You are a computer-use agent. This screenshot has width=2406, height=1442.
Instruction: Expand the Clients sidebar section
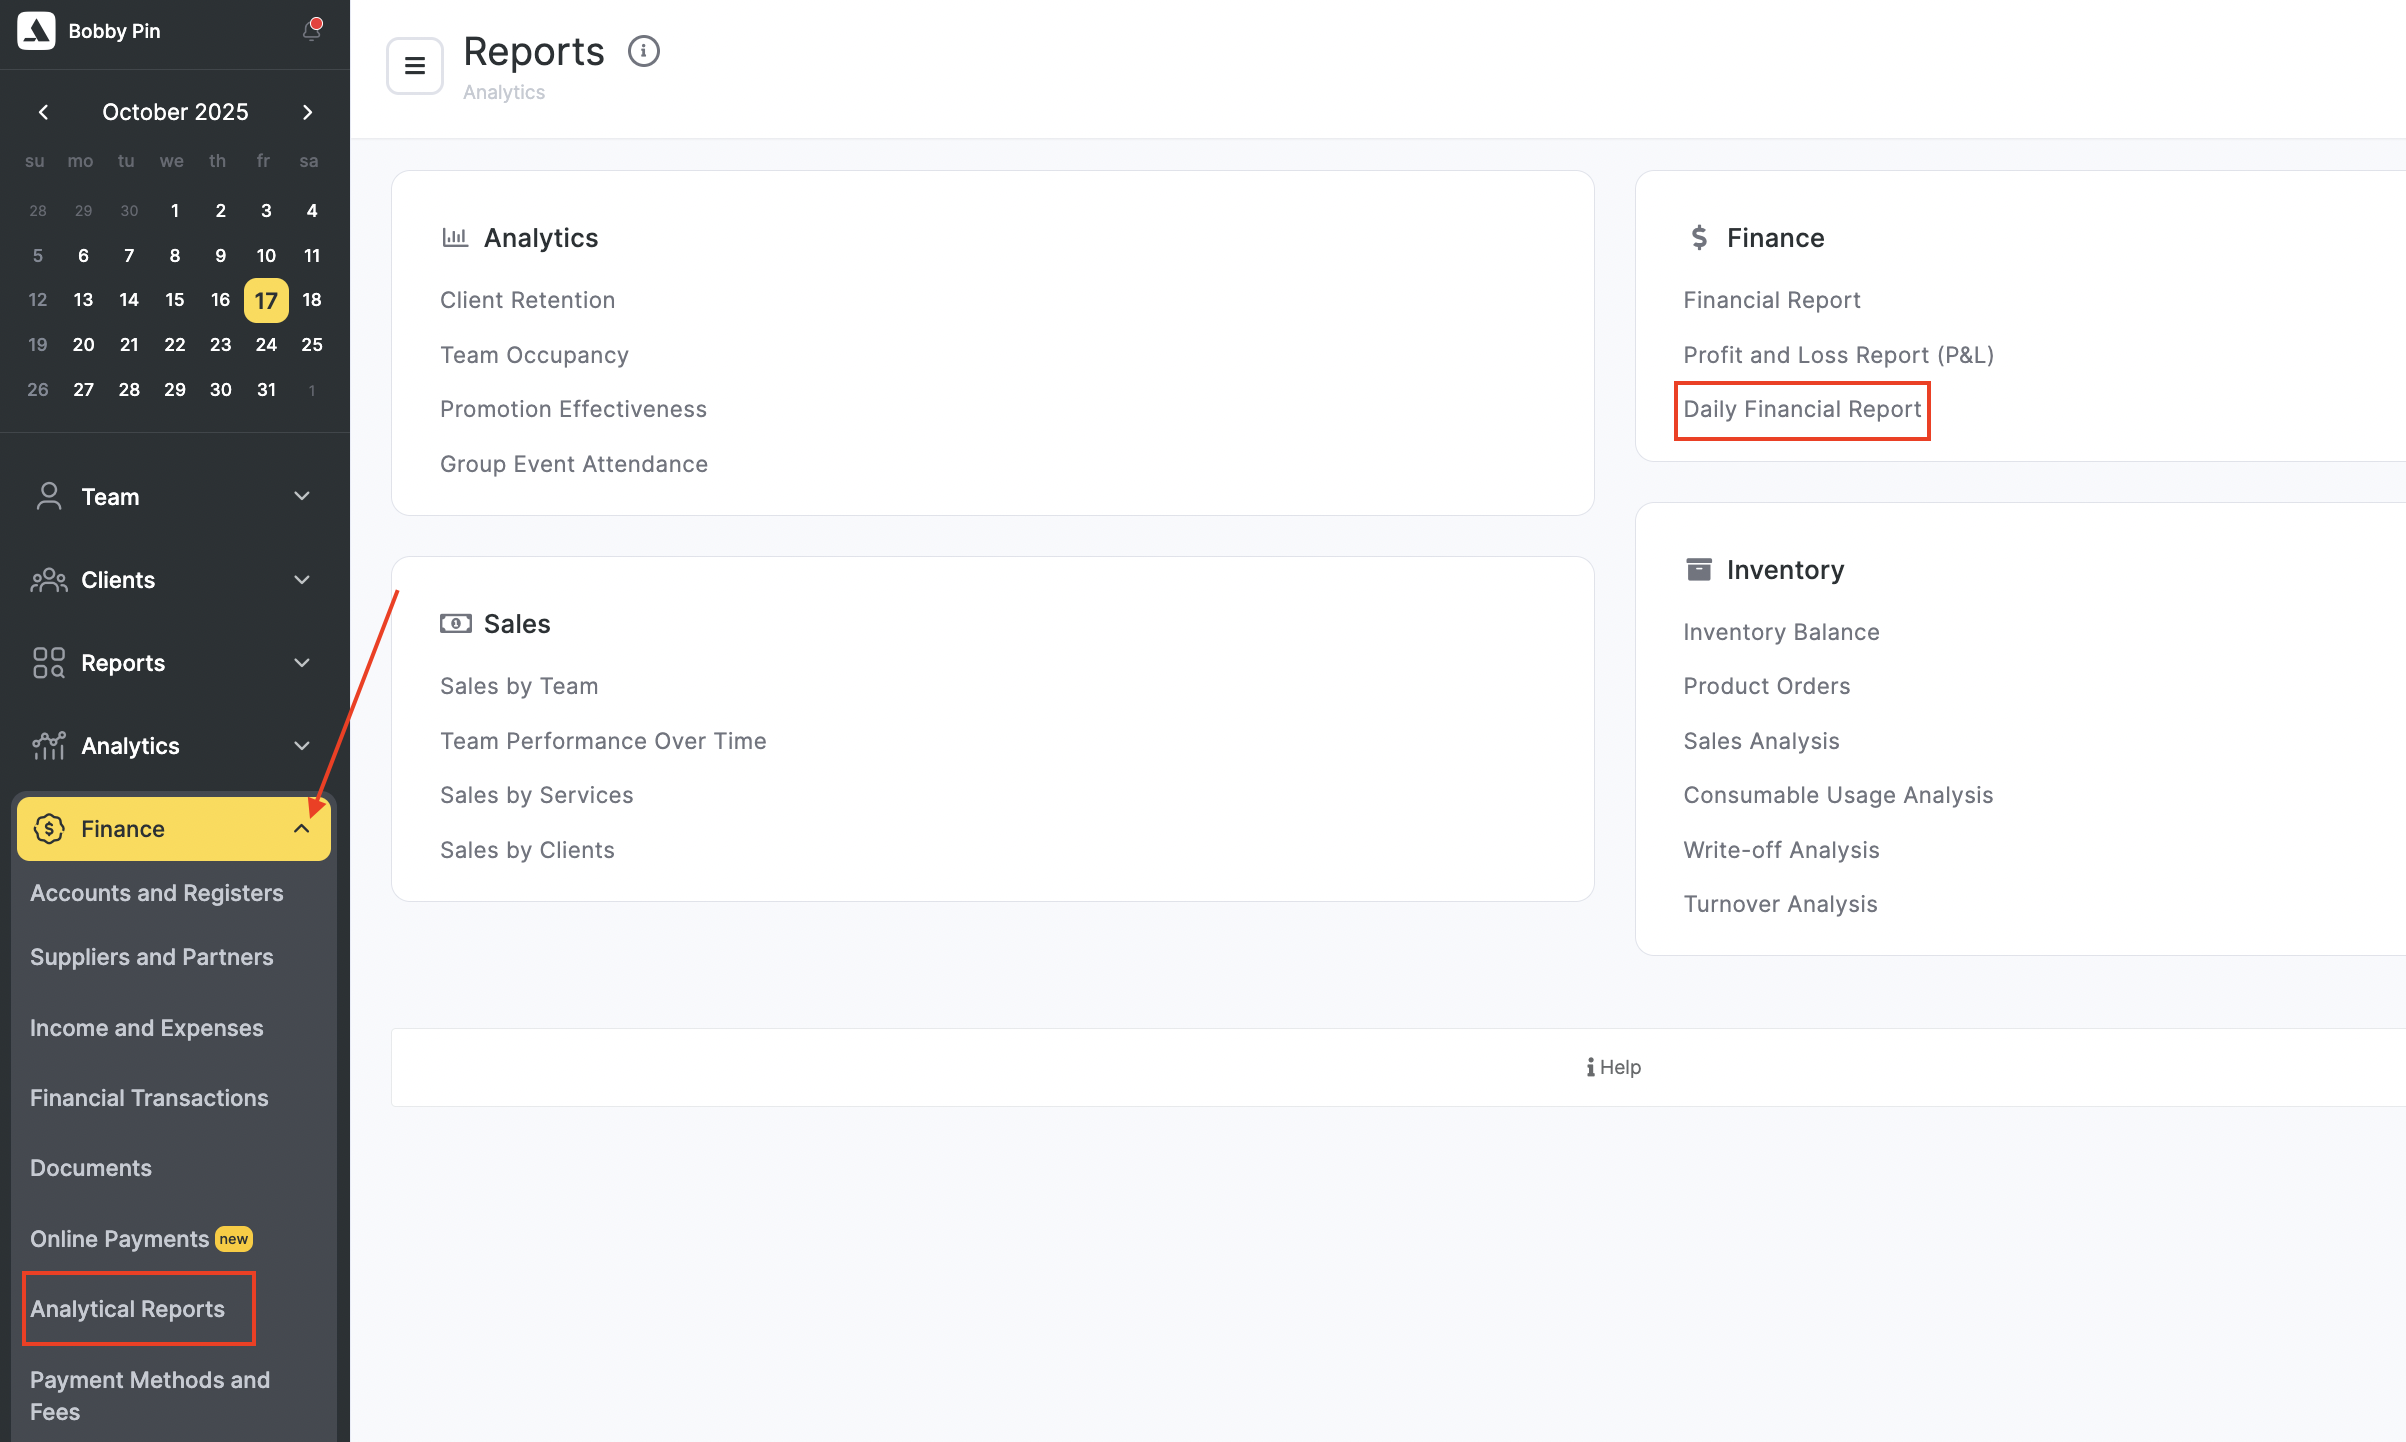point(301,580)
